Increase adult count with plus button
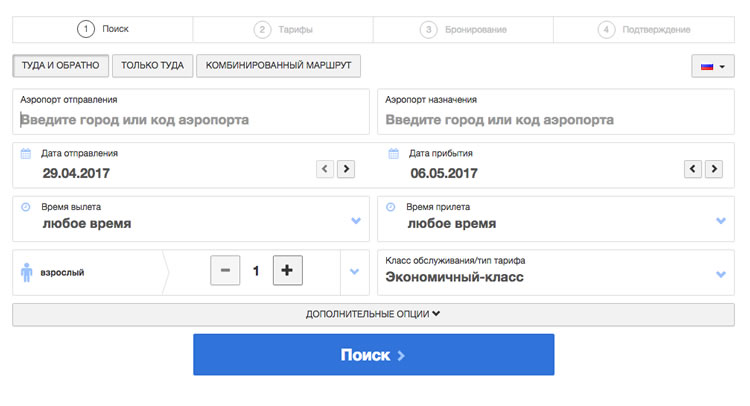 tap(288, 270)
